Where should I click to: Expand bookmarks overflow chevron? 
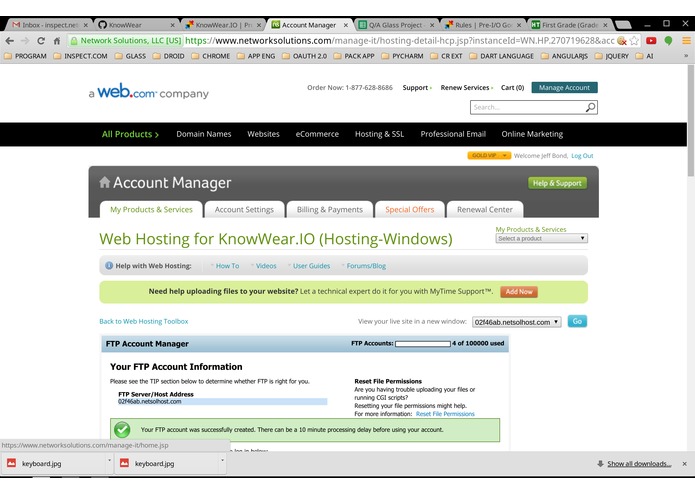click(x=686, y=56)
